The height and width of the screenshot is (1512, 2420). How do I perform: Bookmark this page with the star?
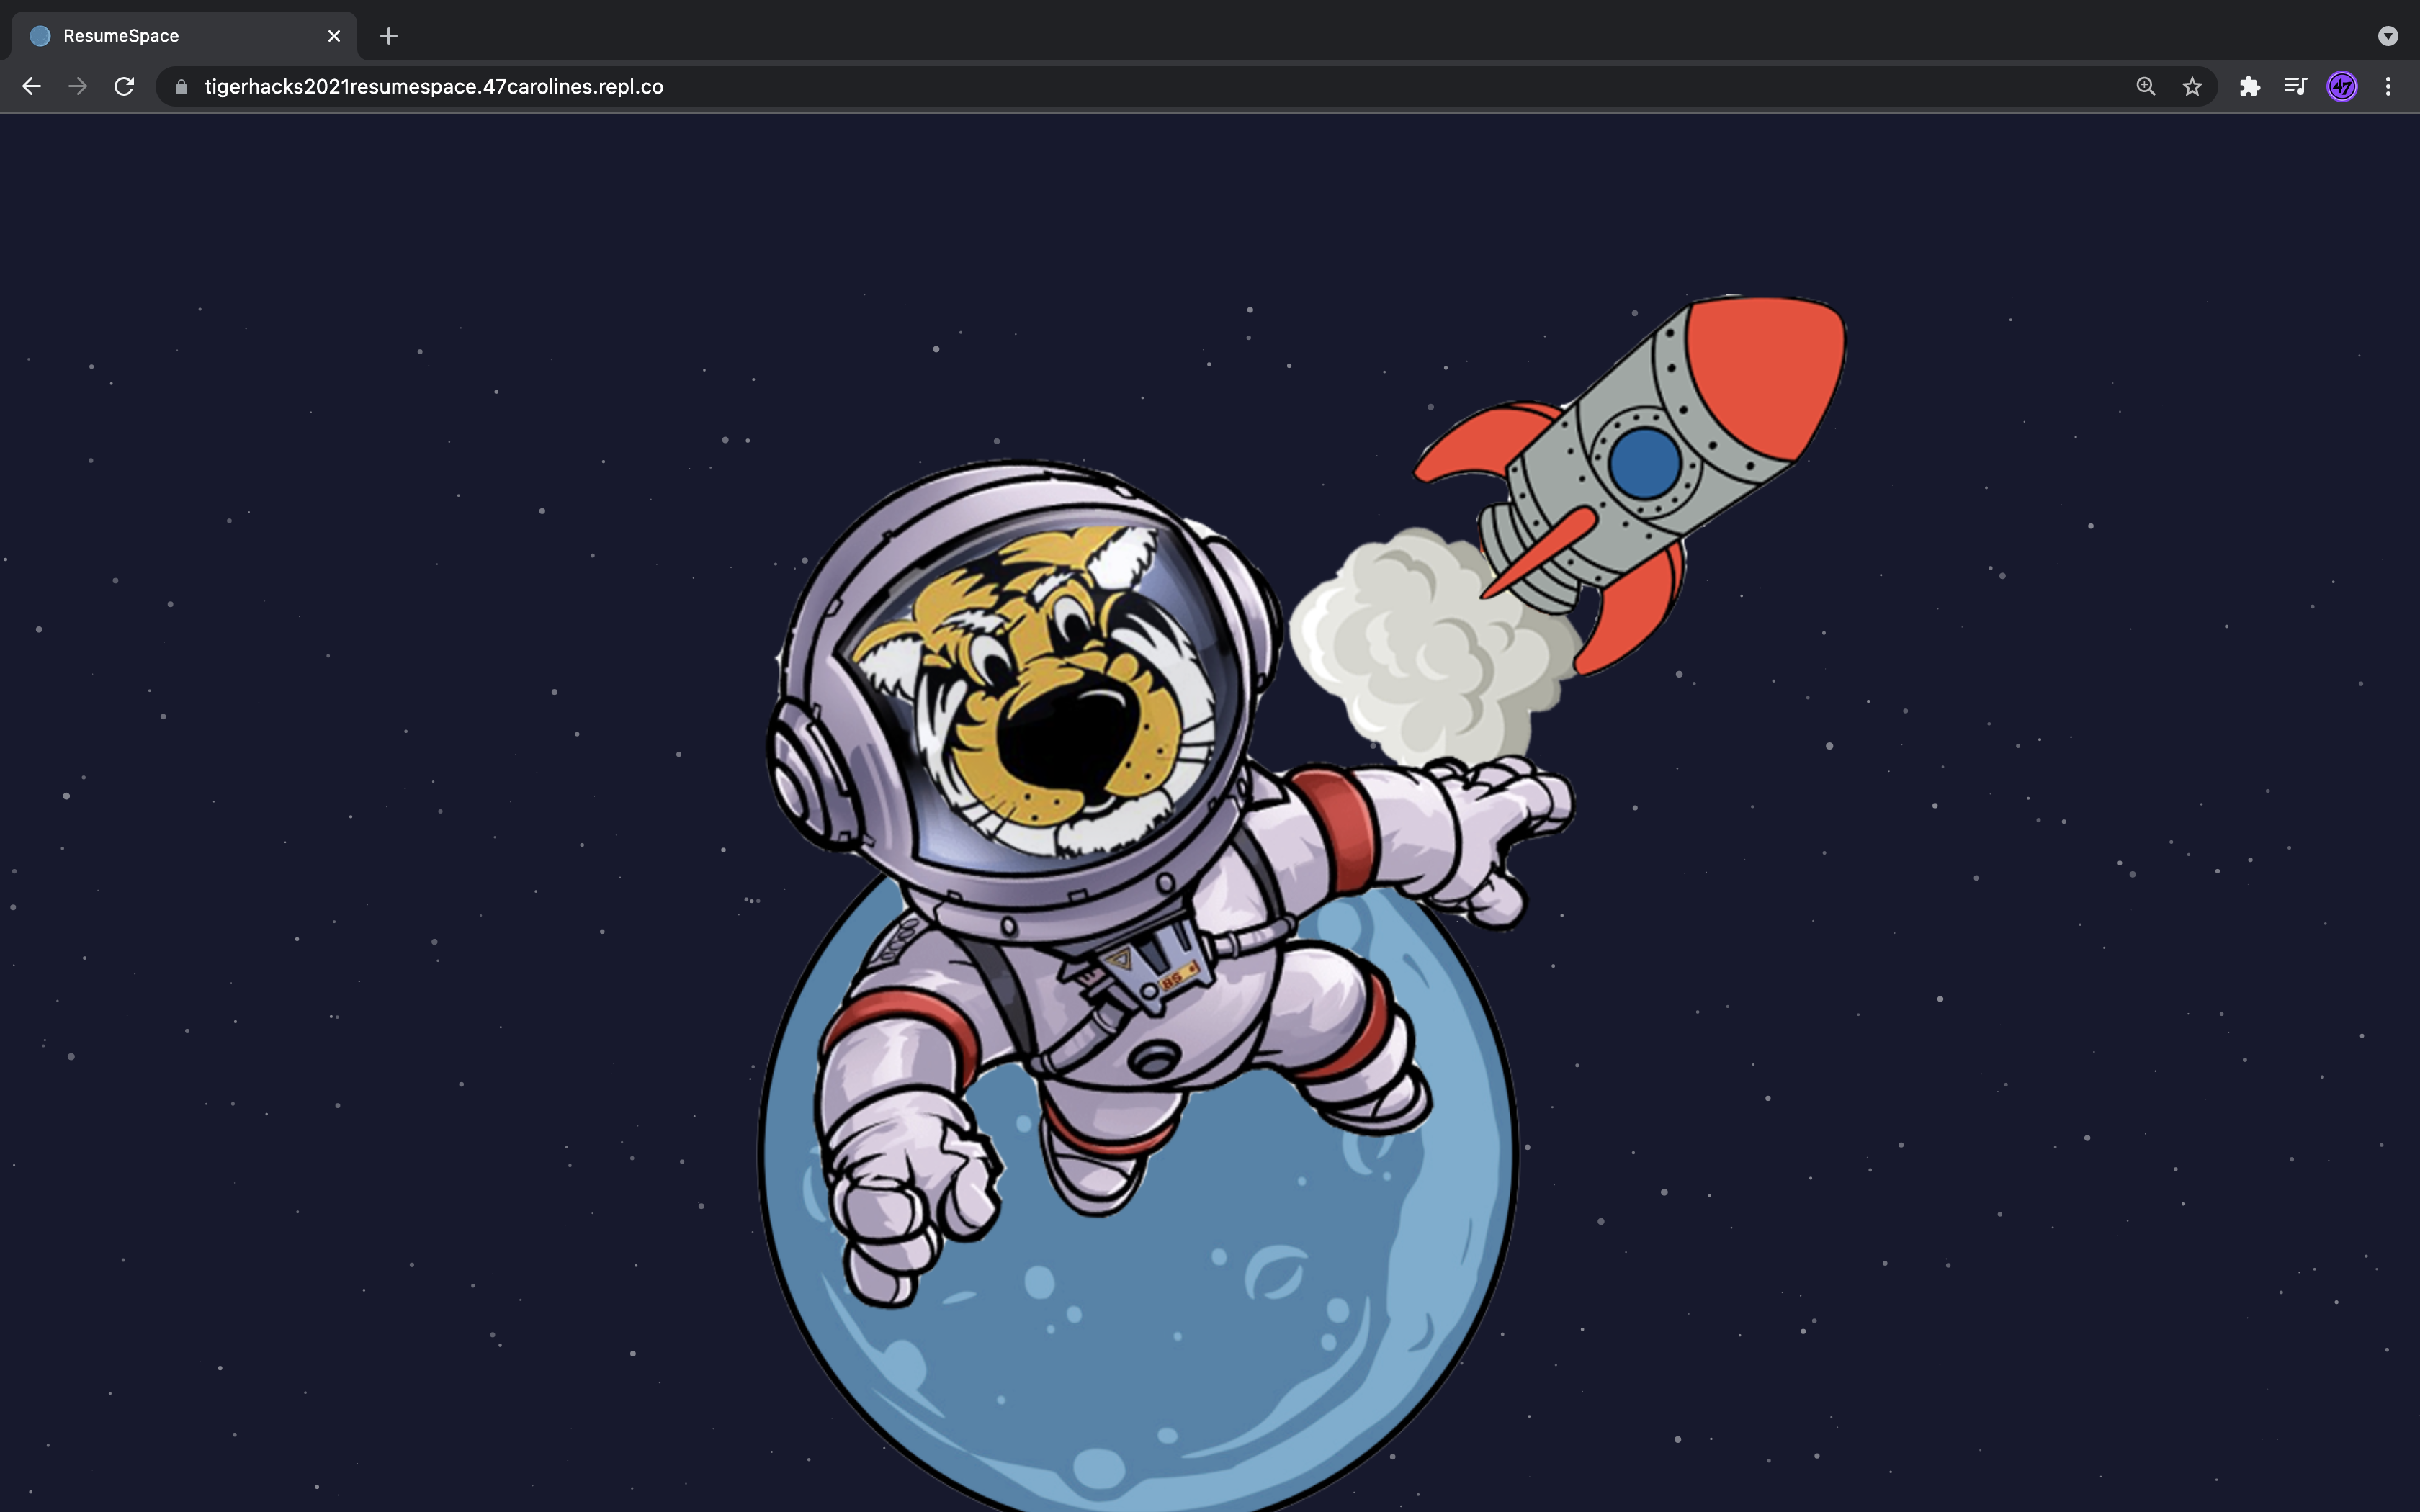[2192, 87]
